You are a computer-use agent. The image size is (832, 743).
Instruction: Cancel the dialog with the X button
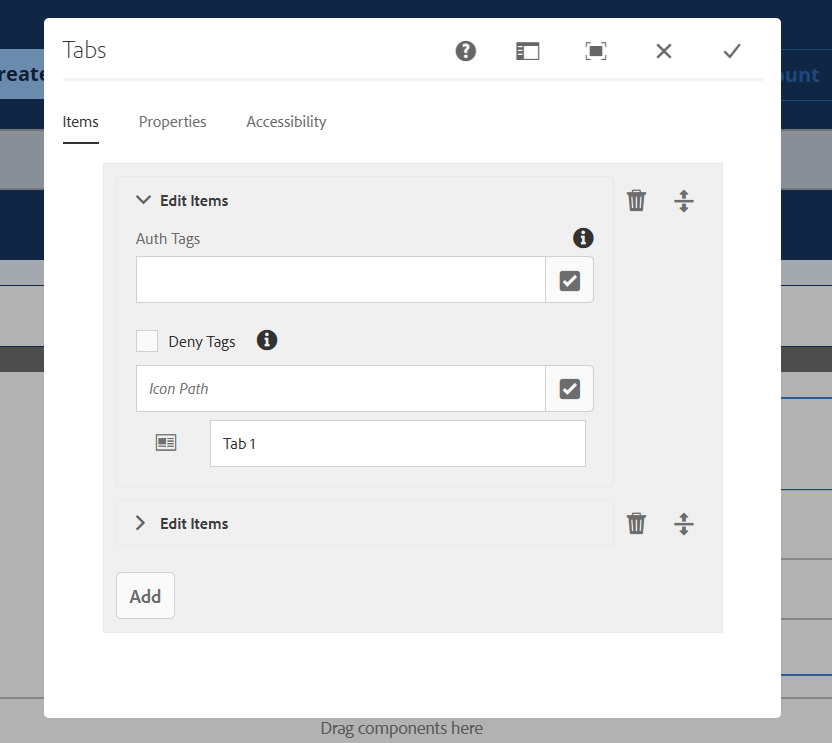point(663,50)
